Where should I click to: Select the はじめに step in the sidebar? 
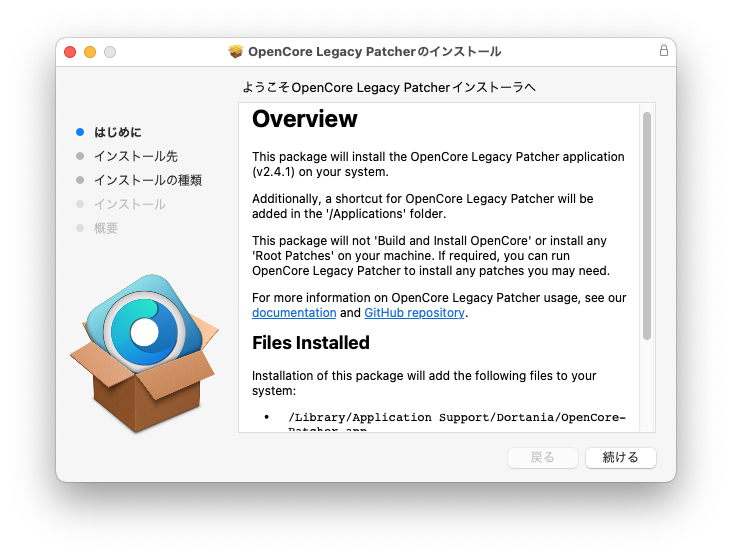(x=118, y=132)
